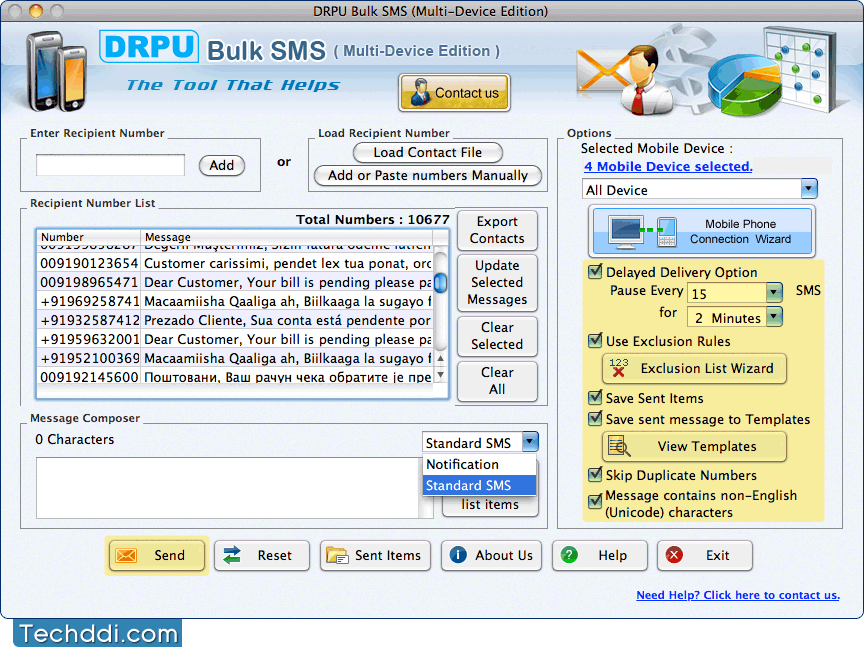Click the Reset arrows icon
Screen dimensions: 864x647
tap(232, 555)
